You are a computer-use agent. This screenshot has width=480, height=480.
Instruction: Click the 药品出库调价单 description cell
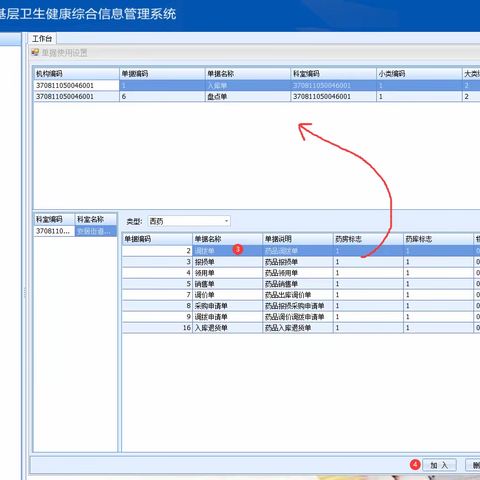298,295
